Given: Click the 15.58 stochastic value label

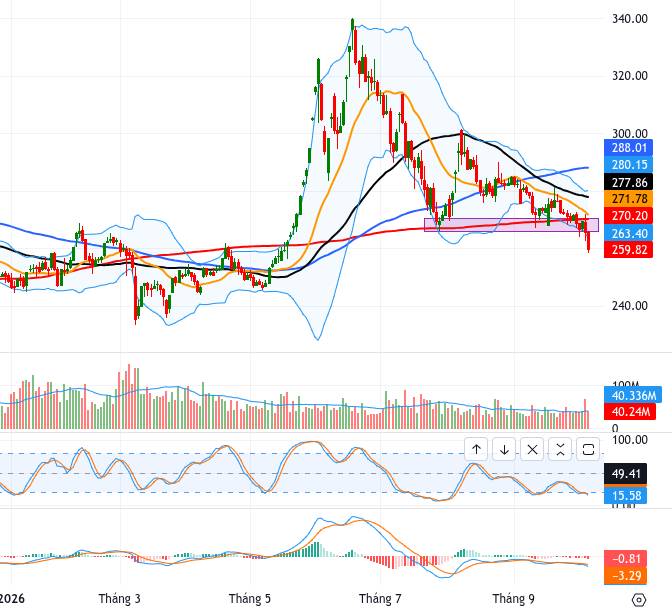Looking at the screenshot, I should click(x=625, y=496).
